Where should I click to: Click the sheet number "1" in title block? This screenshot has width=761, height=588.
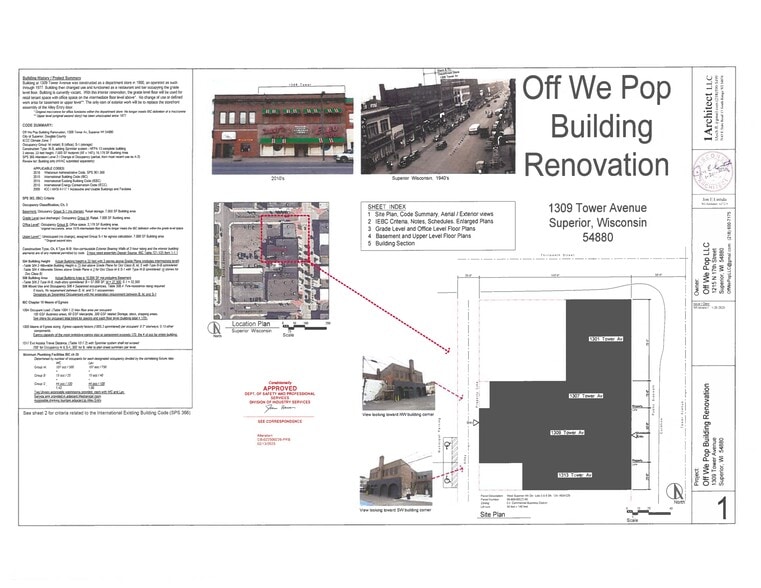pos(722,508)
